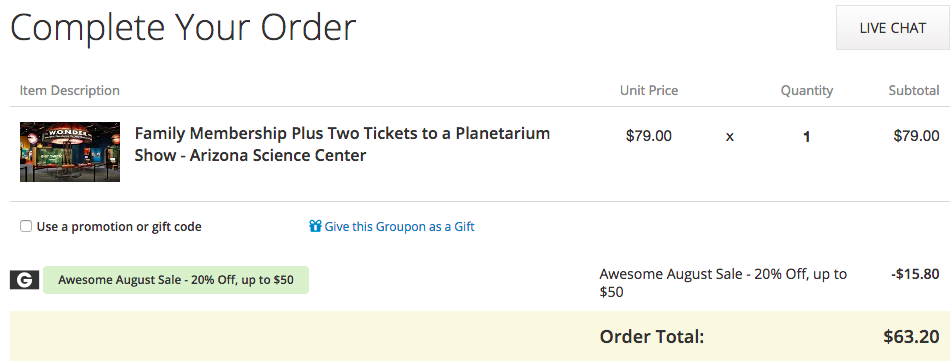Click the Complete Your Order heading
The image size is (952, 364).
coord(183,27)
